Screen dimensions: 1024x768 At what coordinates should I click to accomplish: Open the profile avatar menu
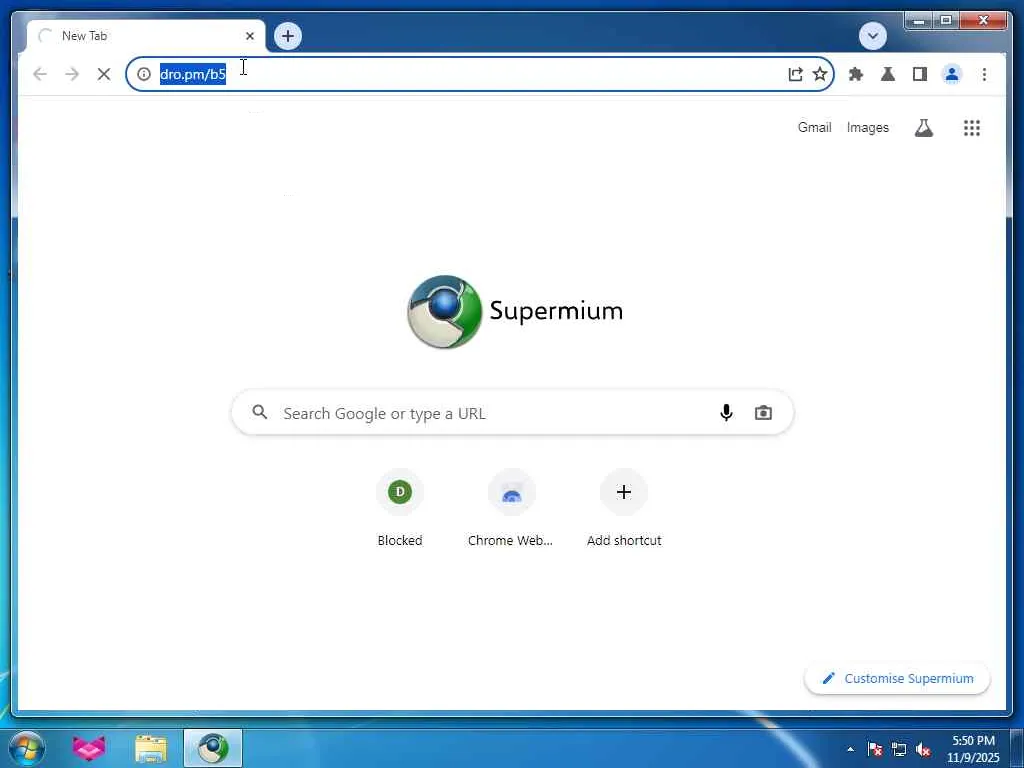[952, 74]
